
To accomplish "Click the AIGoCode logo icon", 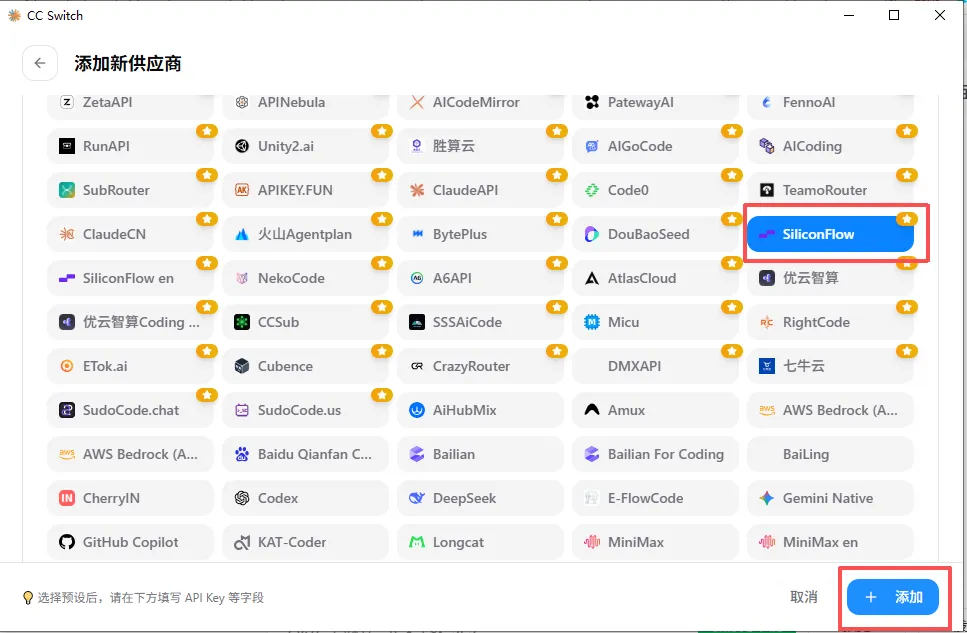I will (x=592, y=146).
